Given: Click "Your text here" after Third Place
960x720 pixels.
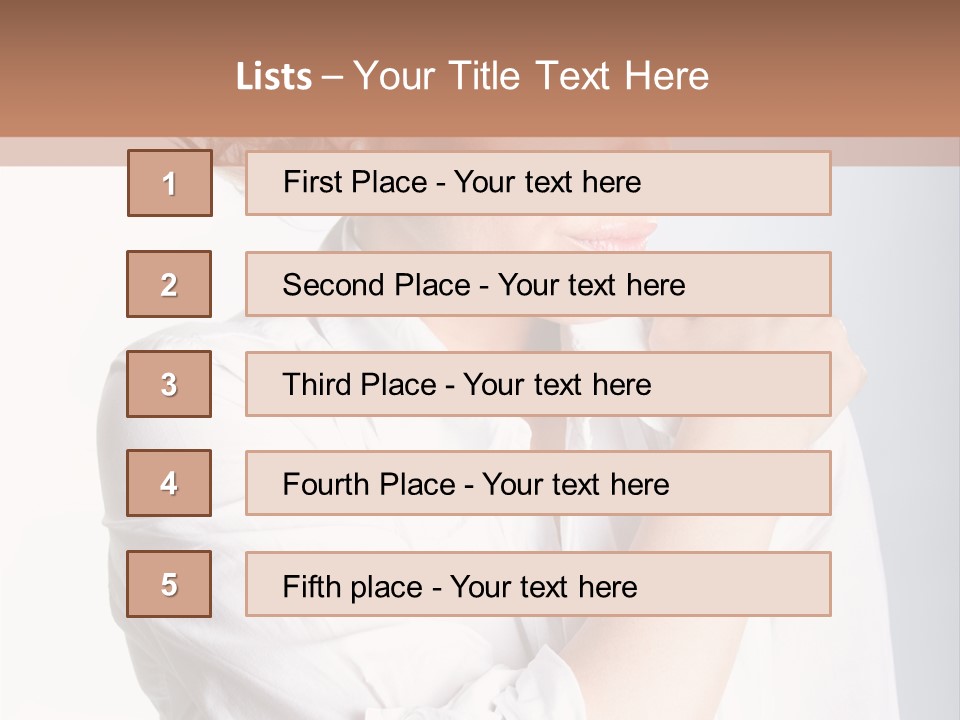Looking at the screenshot, I should tap(557, 385).
